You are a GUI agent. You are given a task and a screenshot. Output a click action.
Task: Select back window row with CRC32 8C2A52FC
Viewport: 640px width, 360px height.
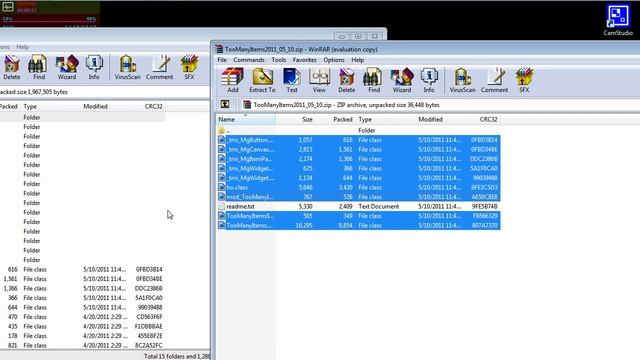click(x=82, y=345)
